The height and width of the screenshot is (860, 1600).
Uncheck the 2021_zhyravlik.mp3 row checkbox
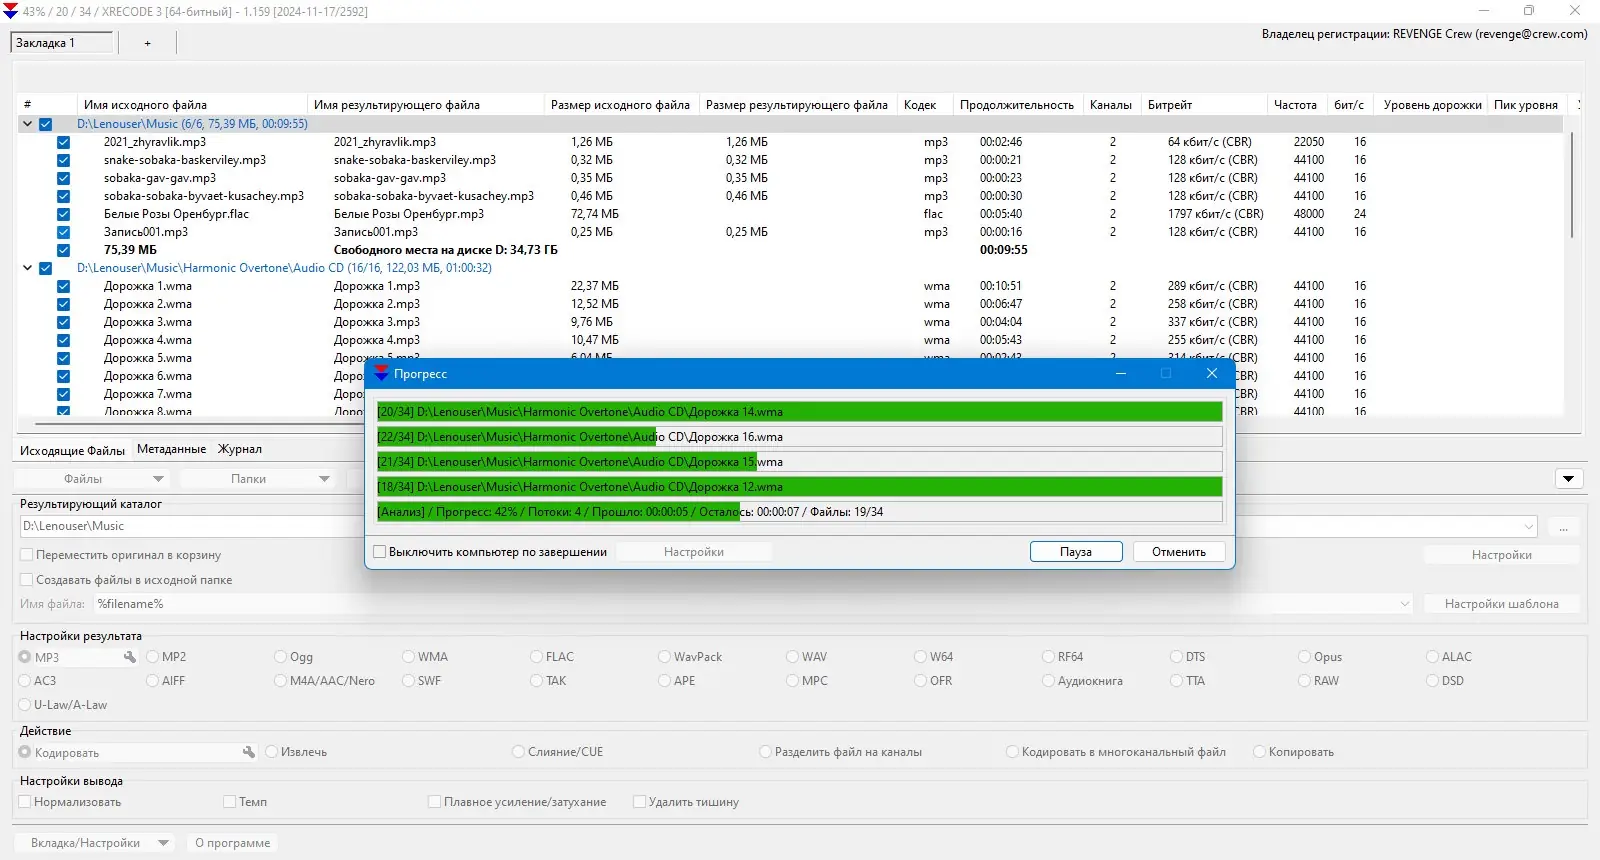[63, 142]
